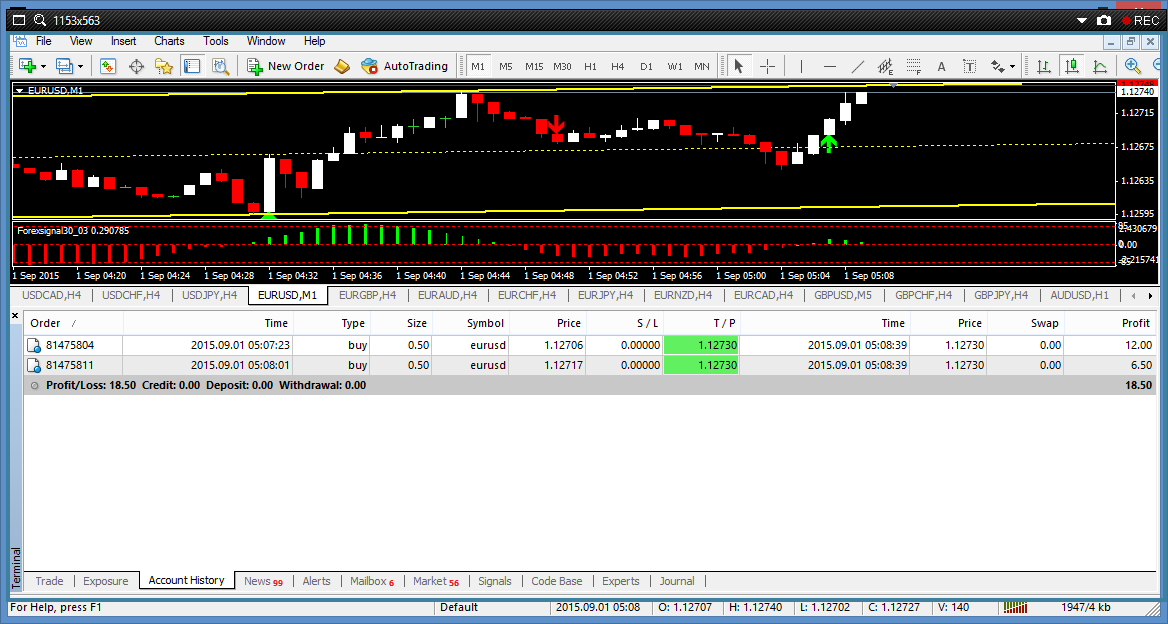
Task: Expand the Arrows tool dropdown arrow
Action: [x=1012, y=66]
